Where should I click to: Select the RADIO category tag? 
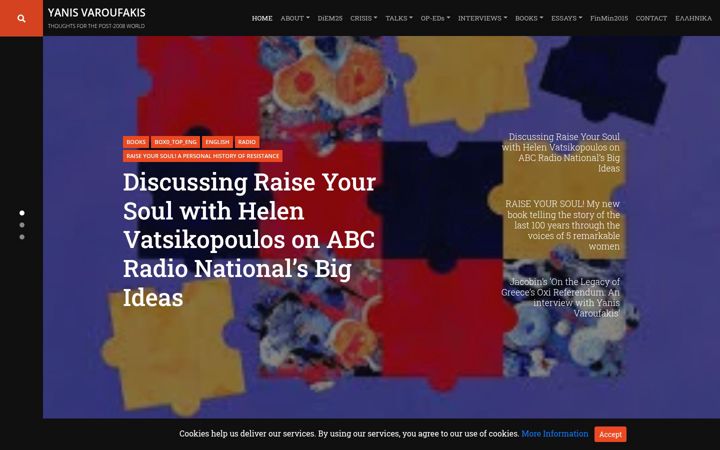tap(247, 142)
